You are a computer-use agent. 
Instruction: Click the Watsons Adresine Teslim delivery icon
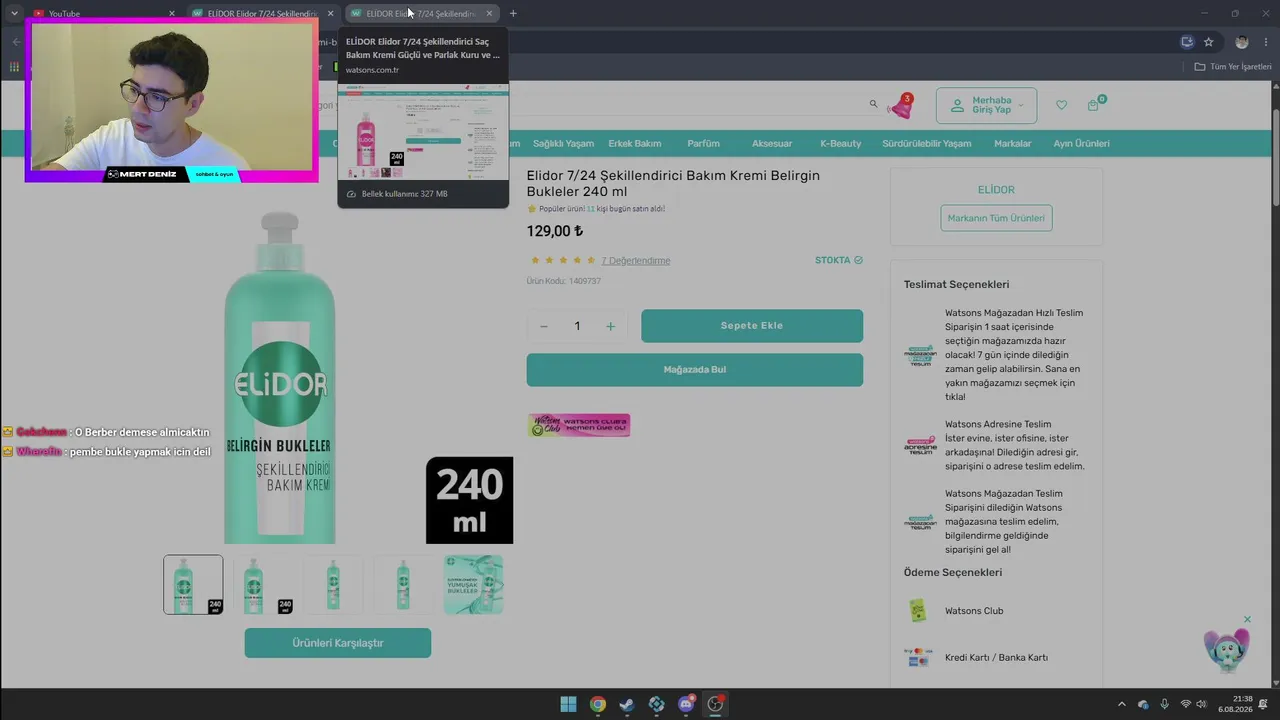pyautogui.click(x=920, y=445)
